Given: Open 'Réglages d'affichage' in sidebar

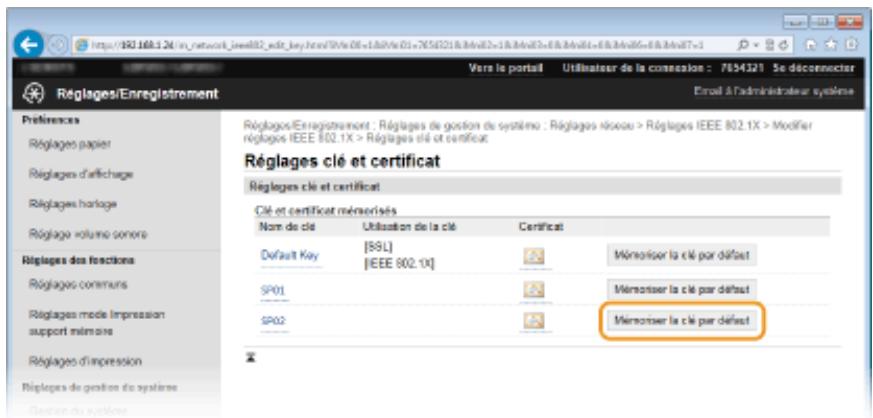Looking at the screenshot, I should tap(81, 174).
